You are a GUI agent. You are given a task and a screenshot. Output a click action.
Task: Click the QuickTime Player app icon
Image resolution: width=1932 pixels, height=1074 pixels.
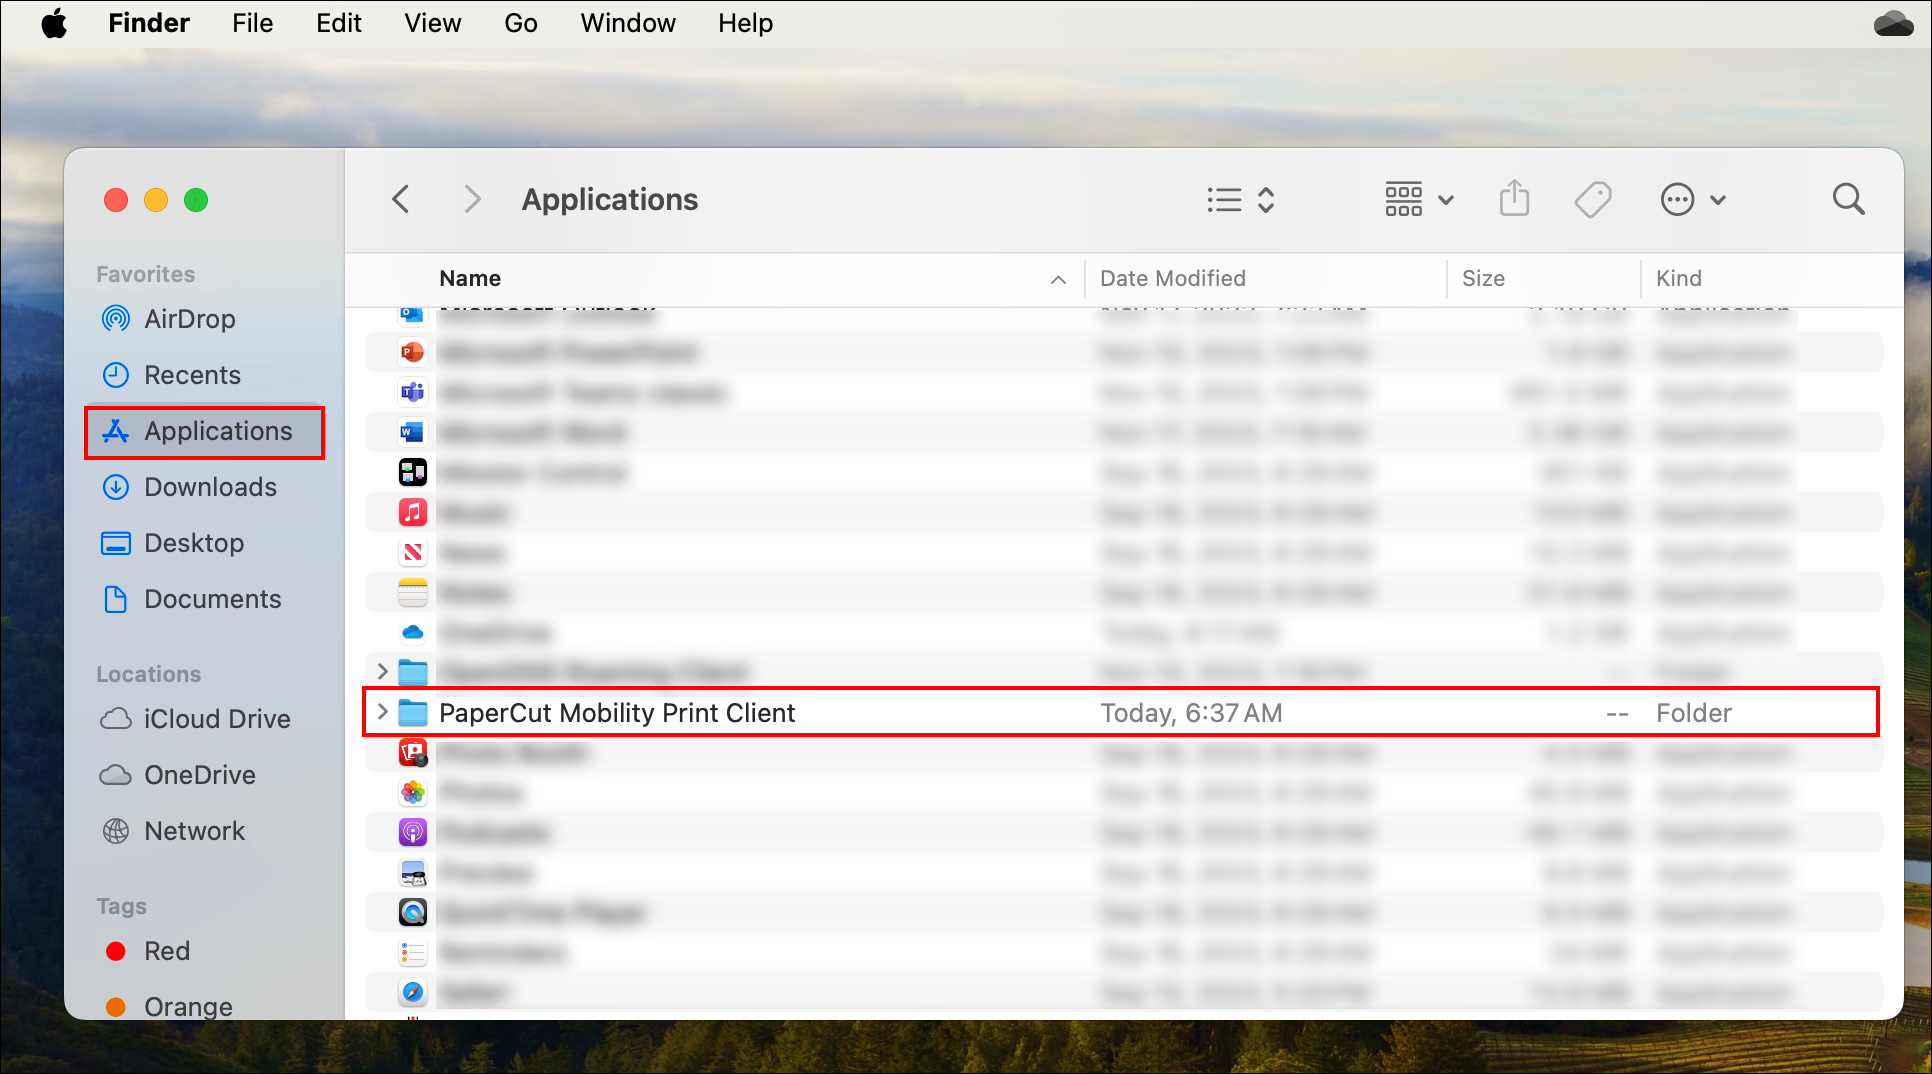pyautogui.click(x=413, y=912)
